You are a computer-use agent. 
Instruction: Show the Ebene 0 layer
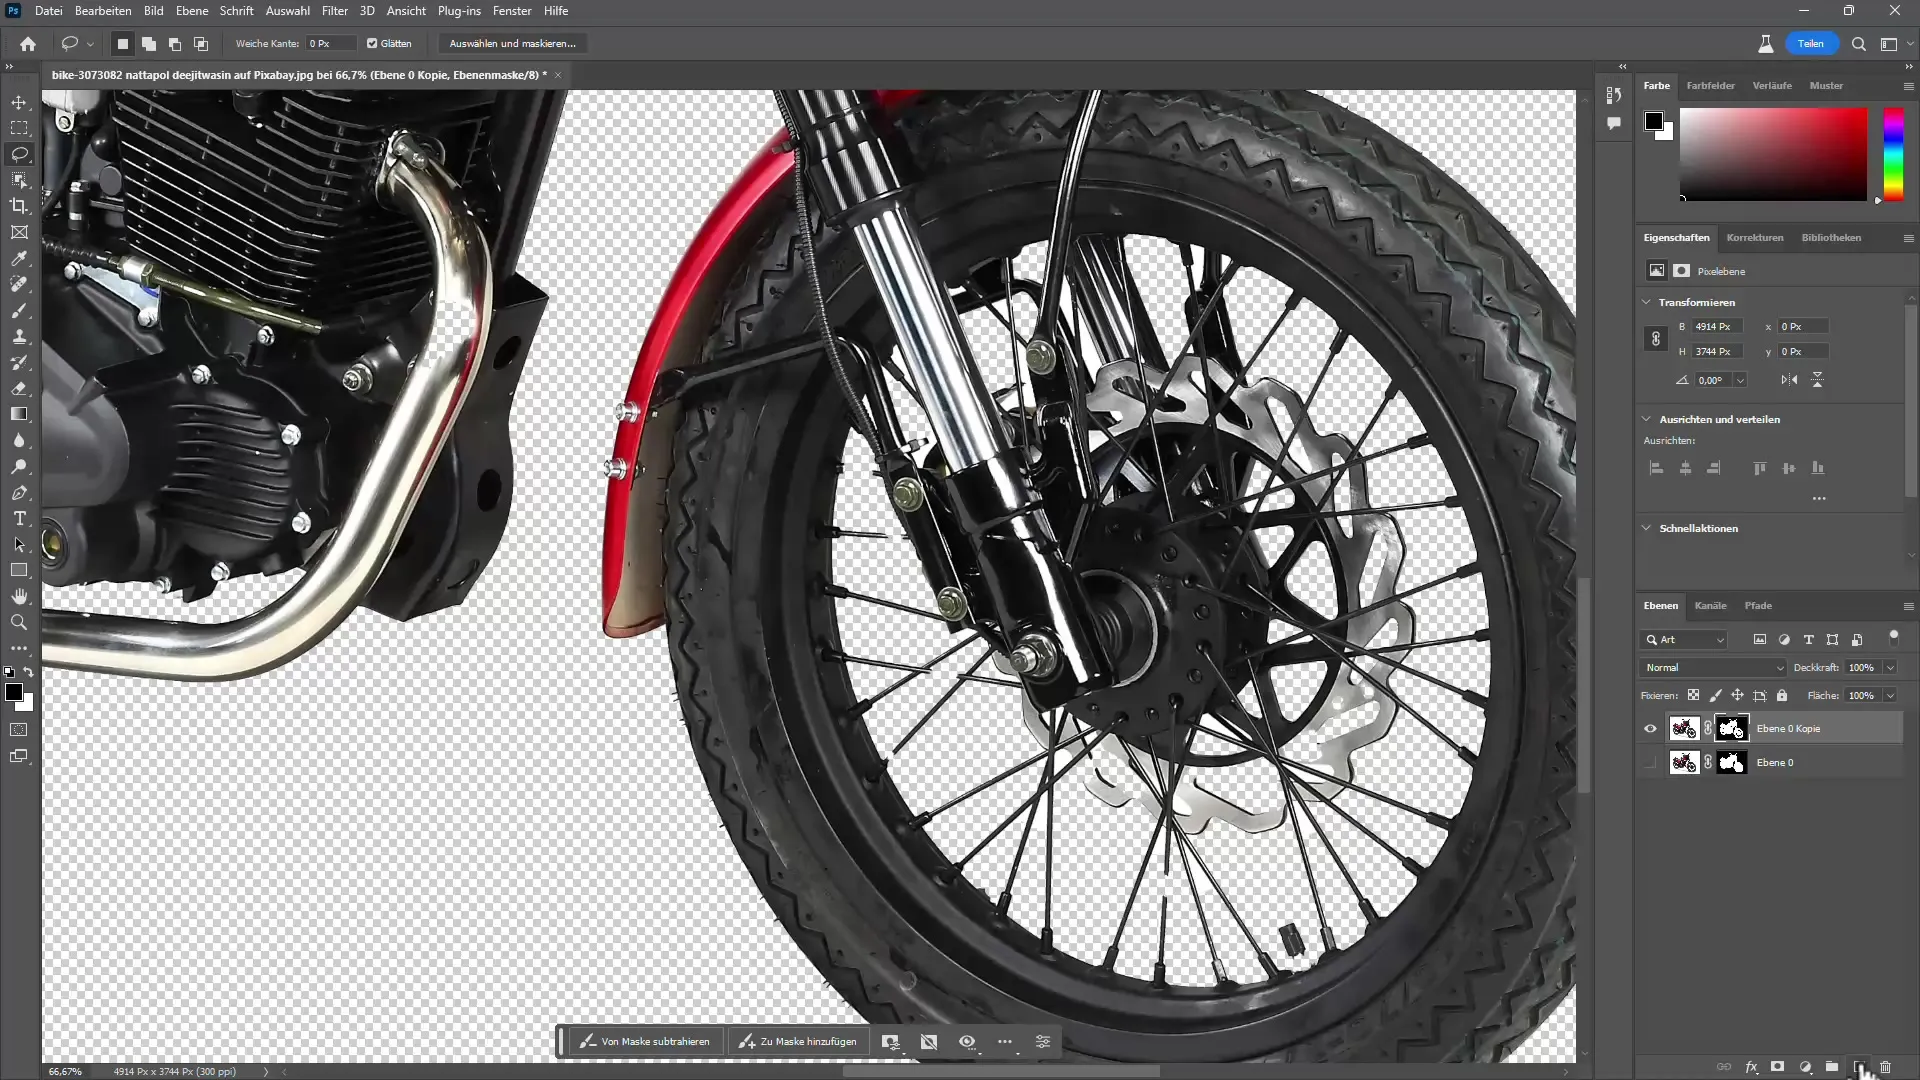click(x=1650, y=763)
